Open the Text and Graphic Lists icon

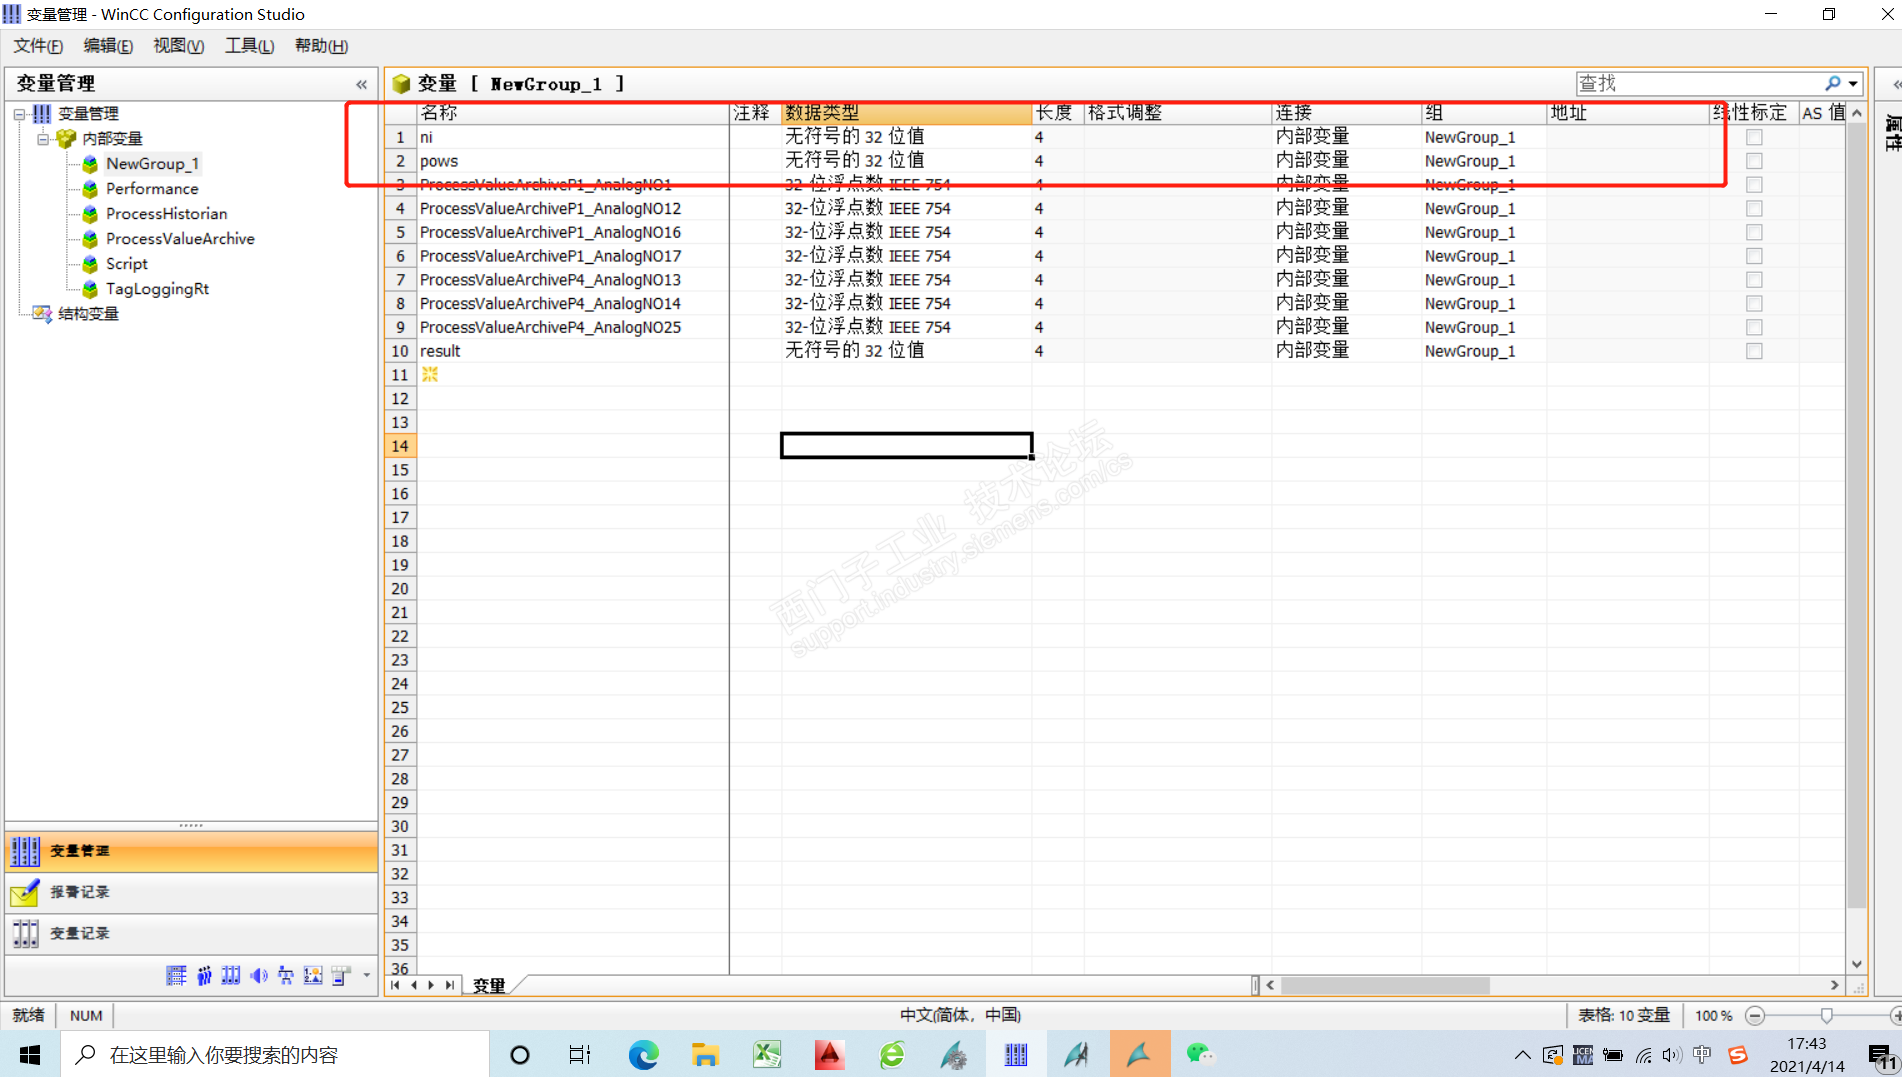(x=313, y=975)
